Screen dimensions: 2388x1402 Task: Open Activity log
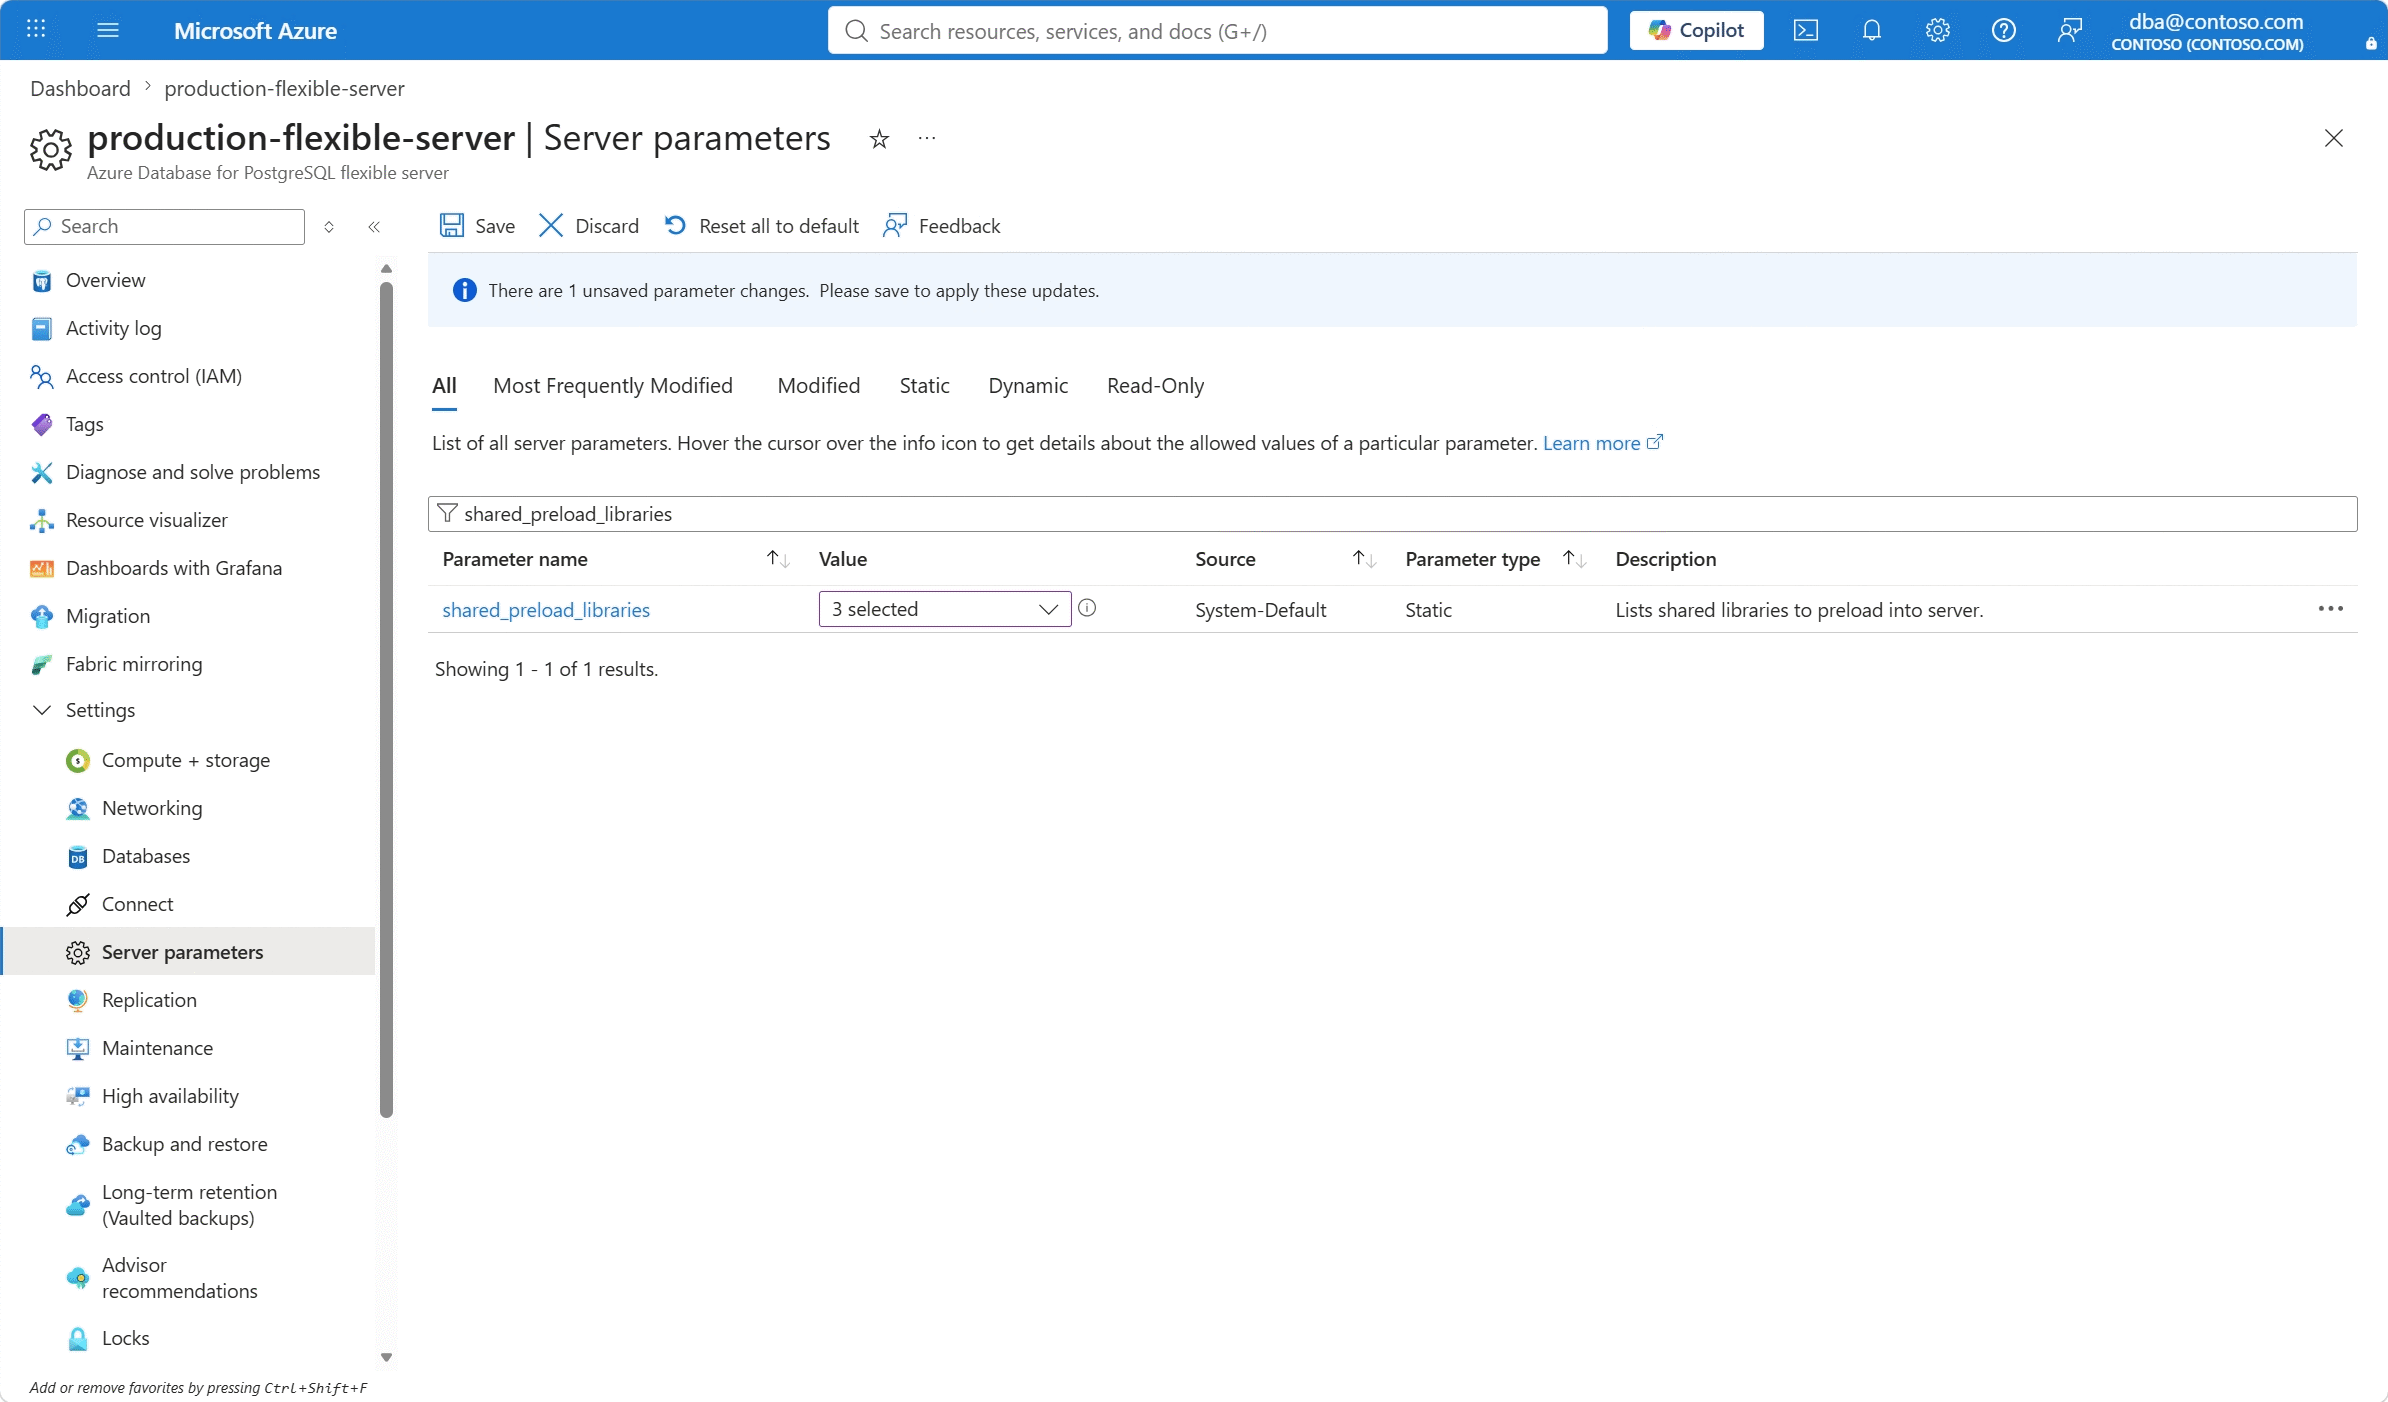[x=113, y=328]
